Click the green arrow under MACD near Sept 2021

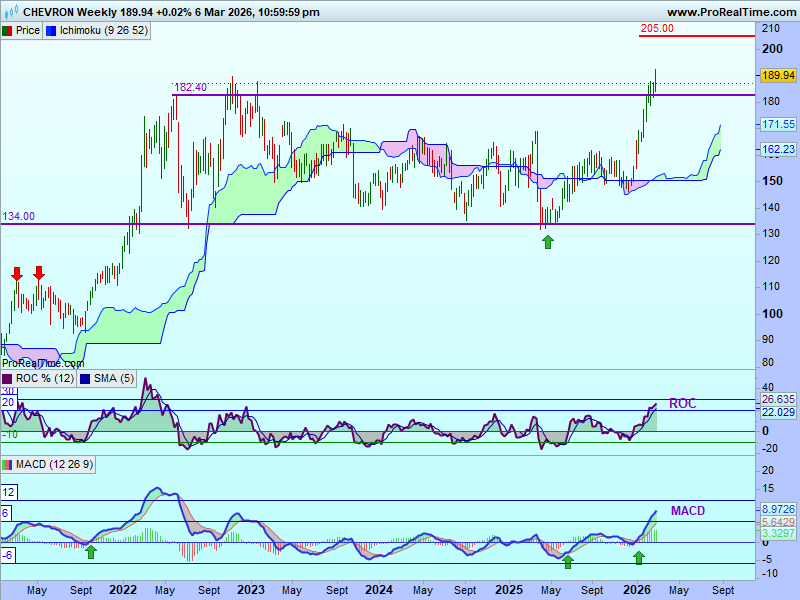[91, 551]
